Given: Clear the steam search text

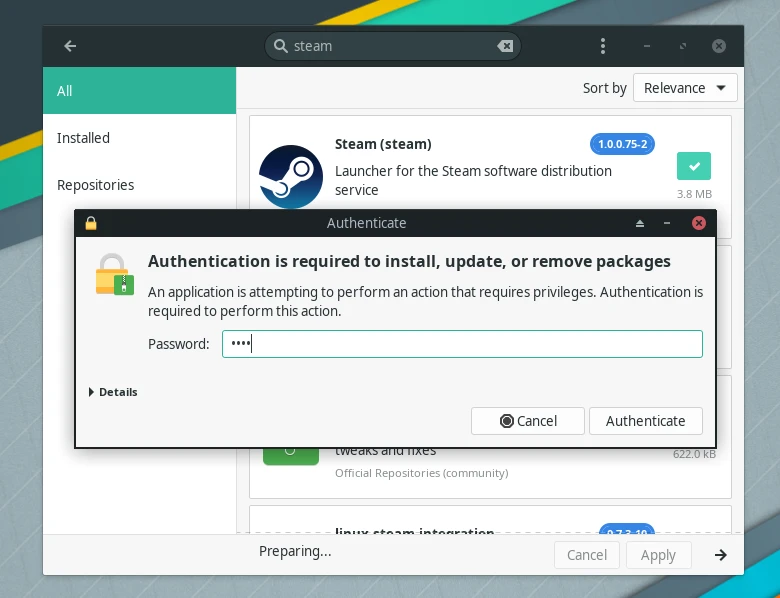Looking at the screenshot, I should pyautogui.click(x=505, y=46).
